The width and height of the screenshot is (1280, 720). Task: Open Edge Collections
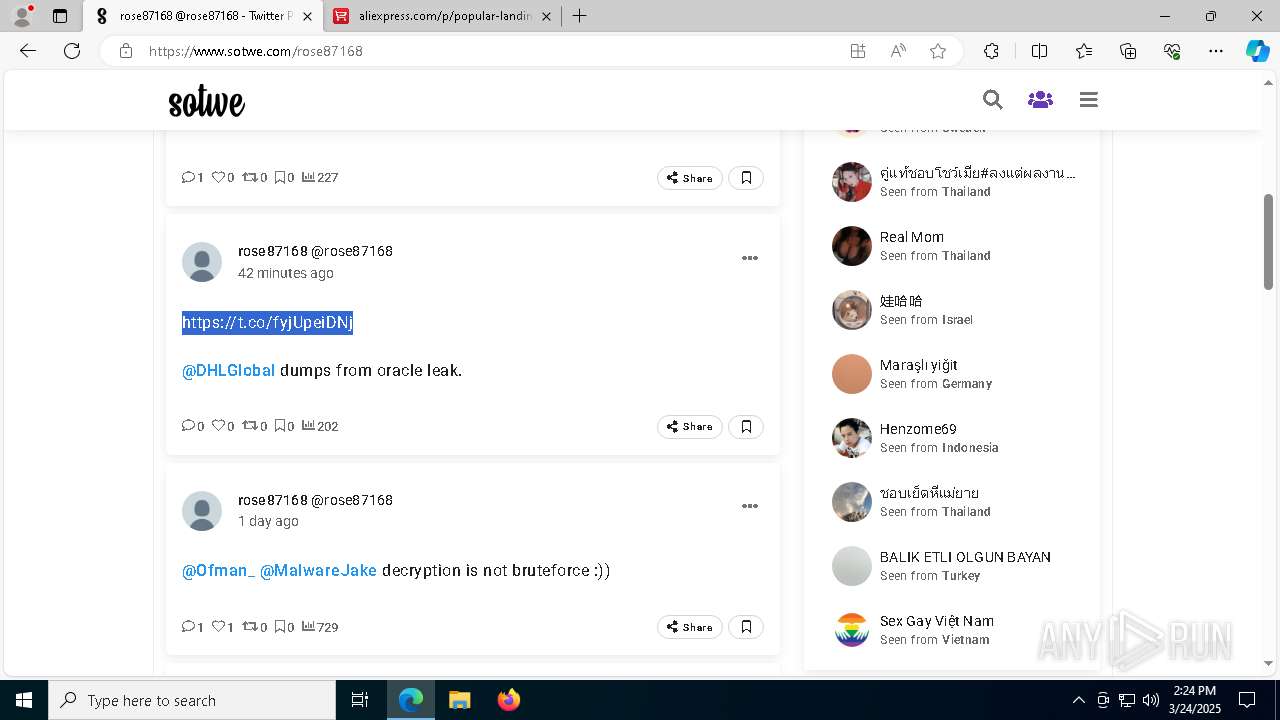click(x=1128, y=51)
